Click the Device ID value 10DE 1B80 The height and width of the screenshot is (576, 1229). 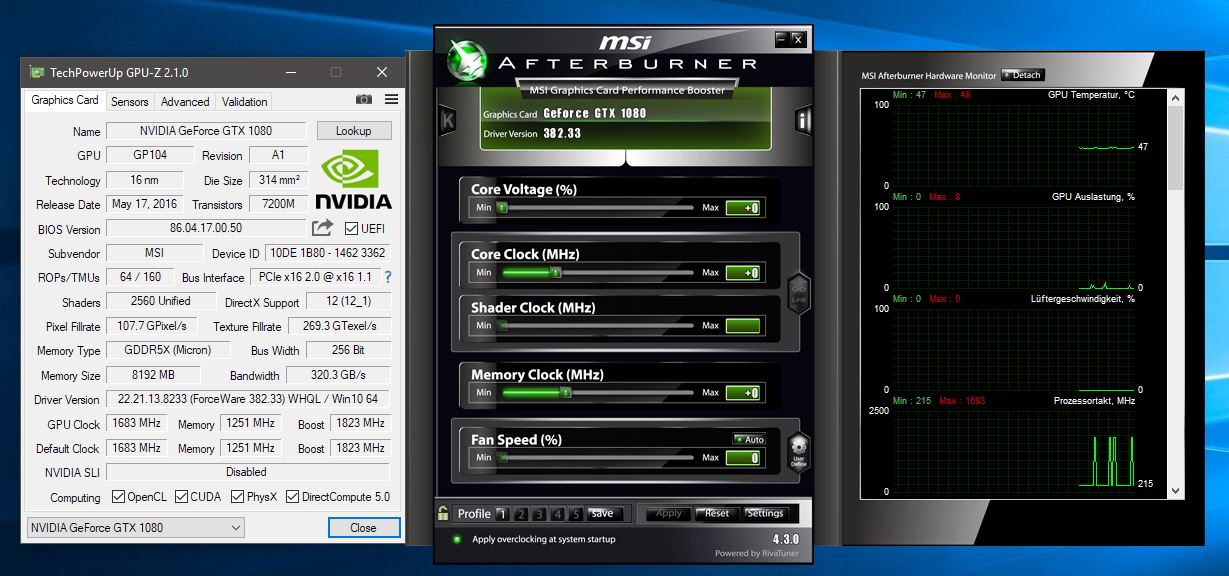coord(327,253)
